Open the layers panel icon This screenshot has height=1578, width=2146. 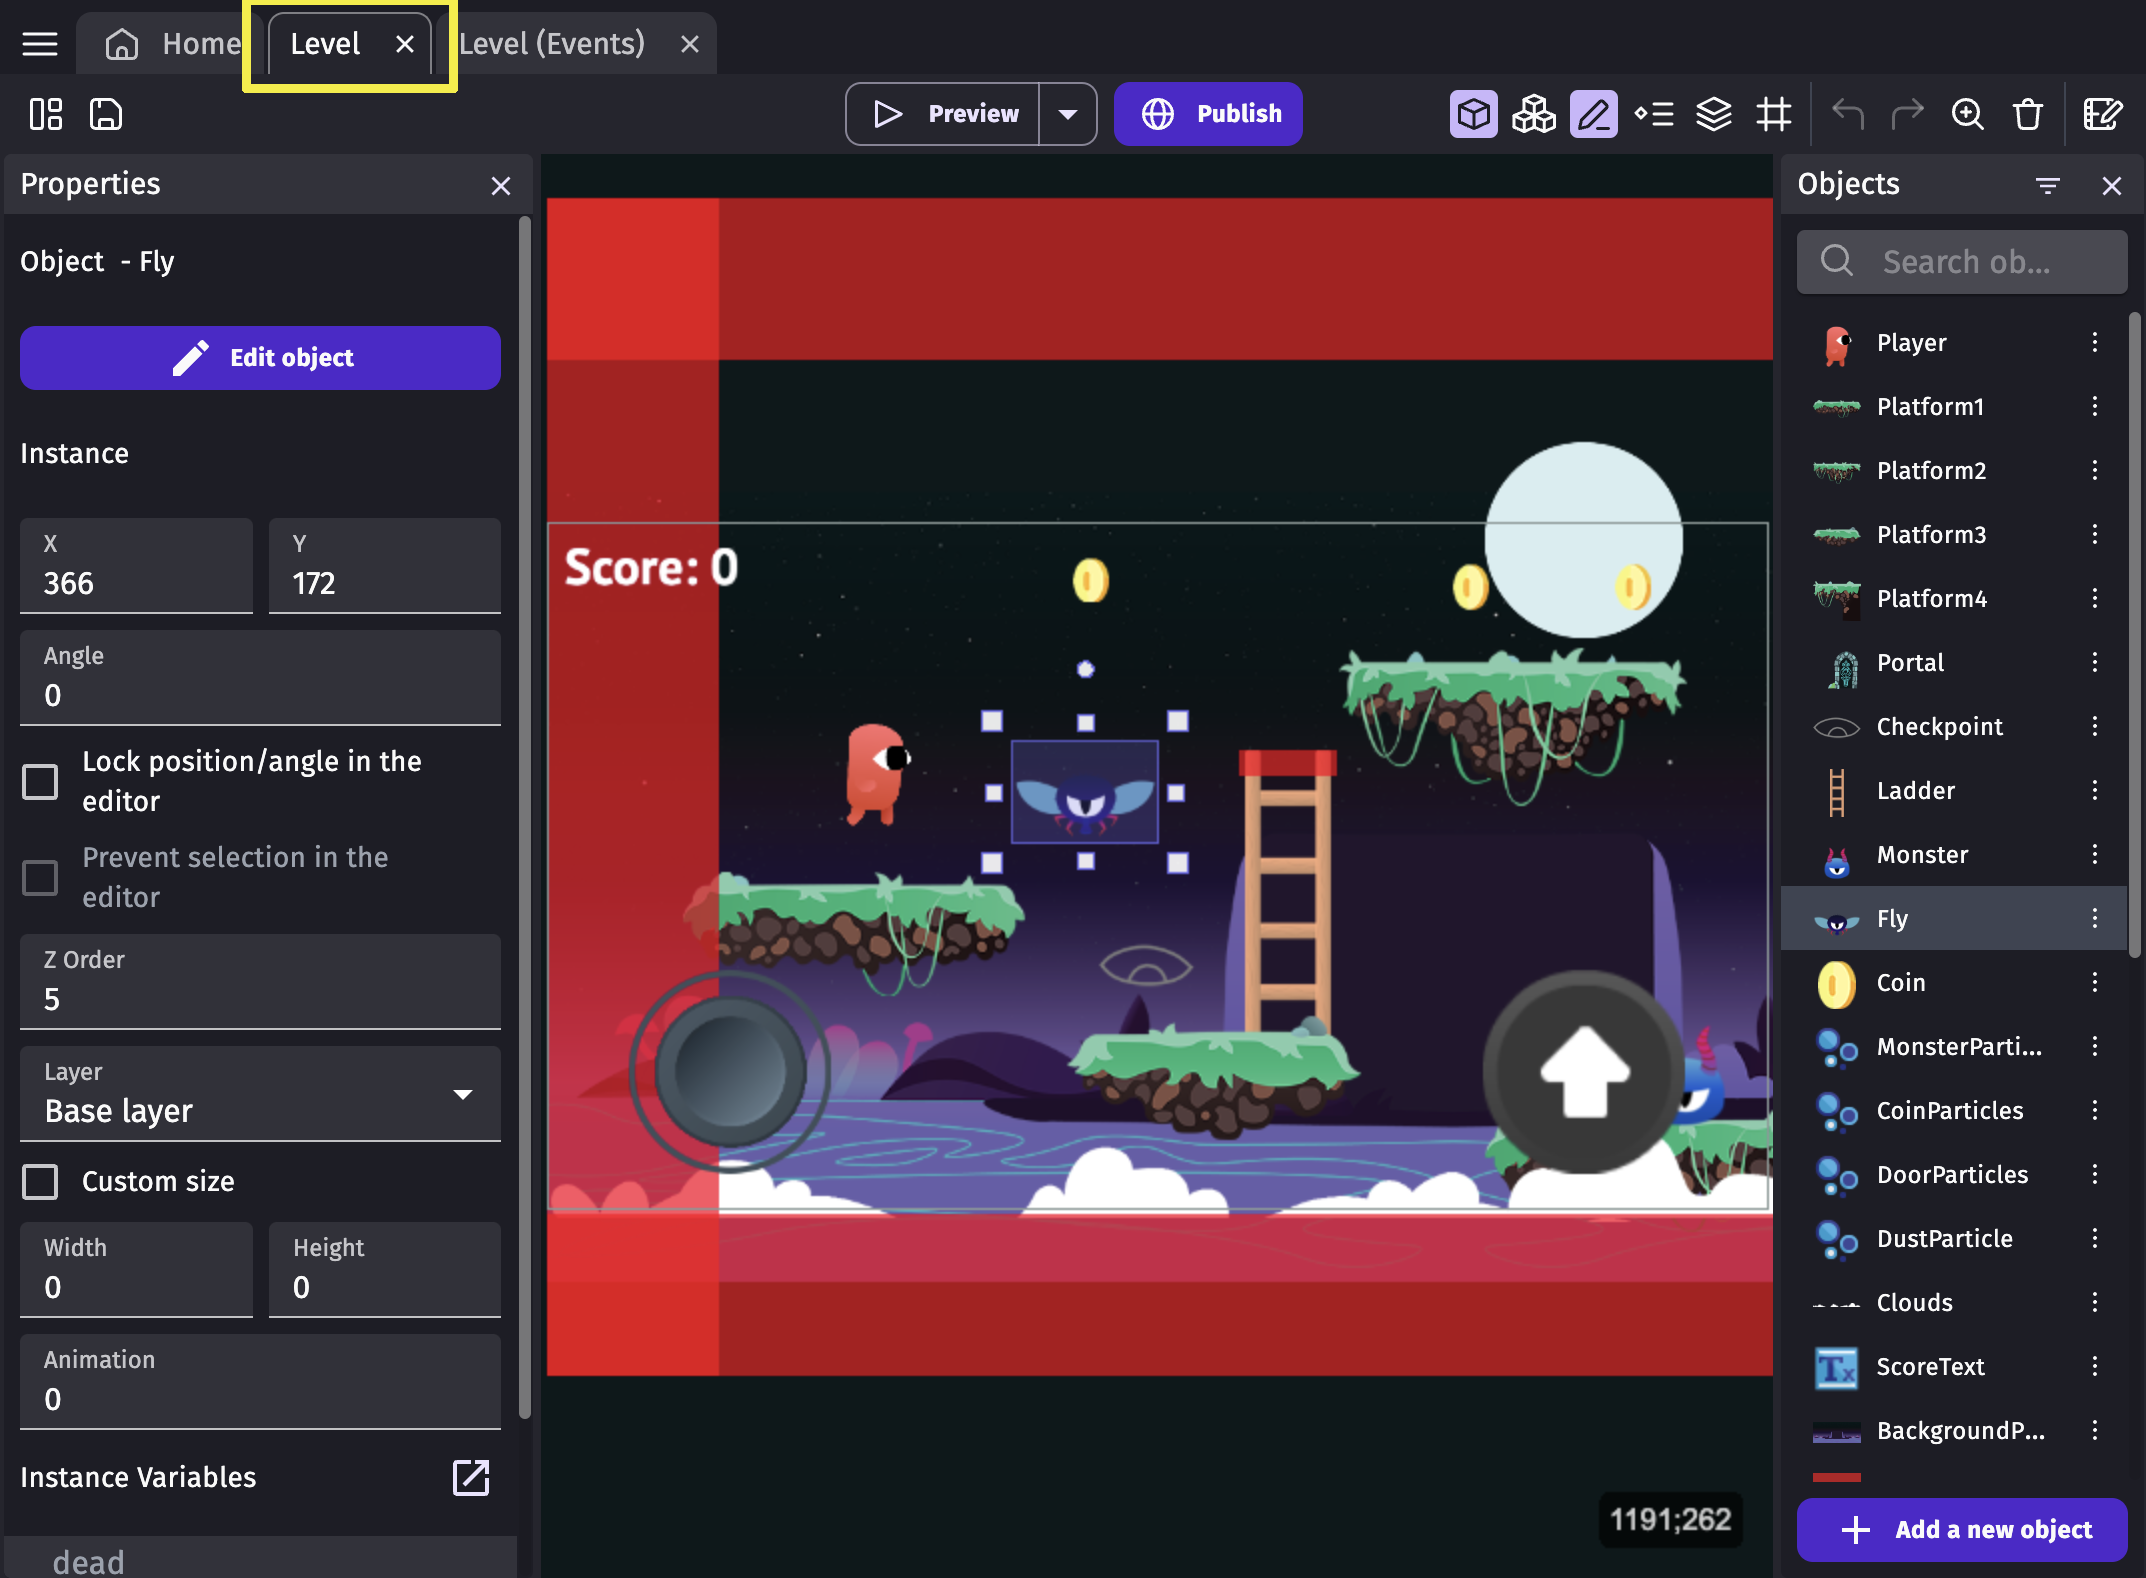(1714, 114)
